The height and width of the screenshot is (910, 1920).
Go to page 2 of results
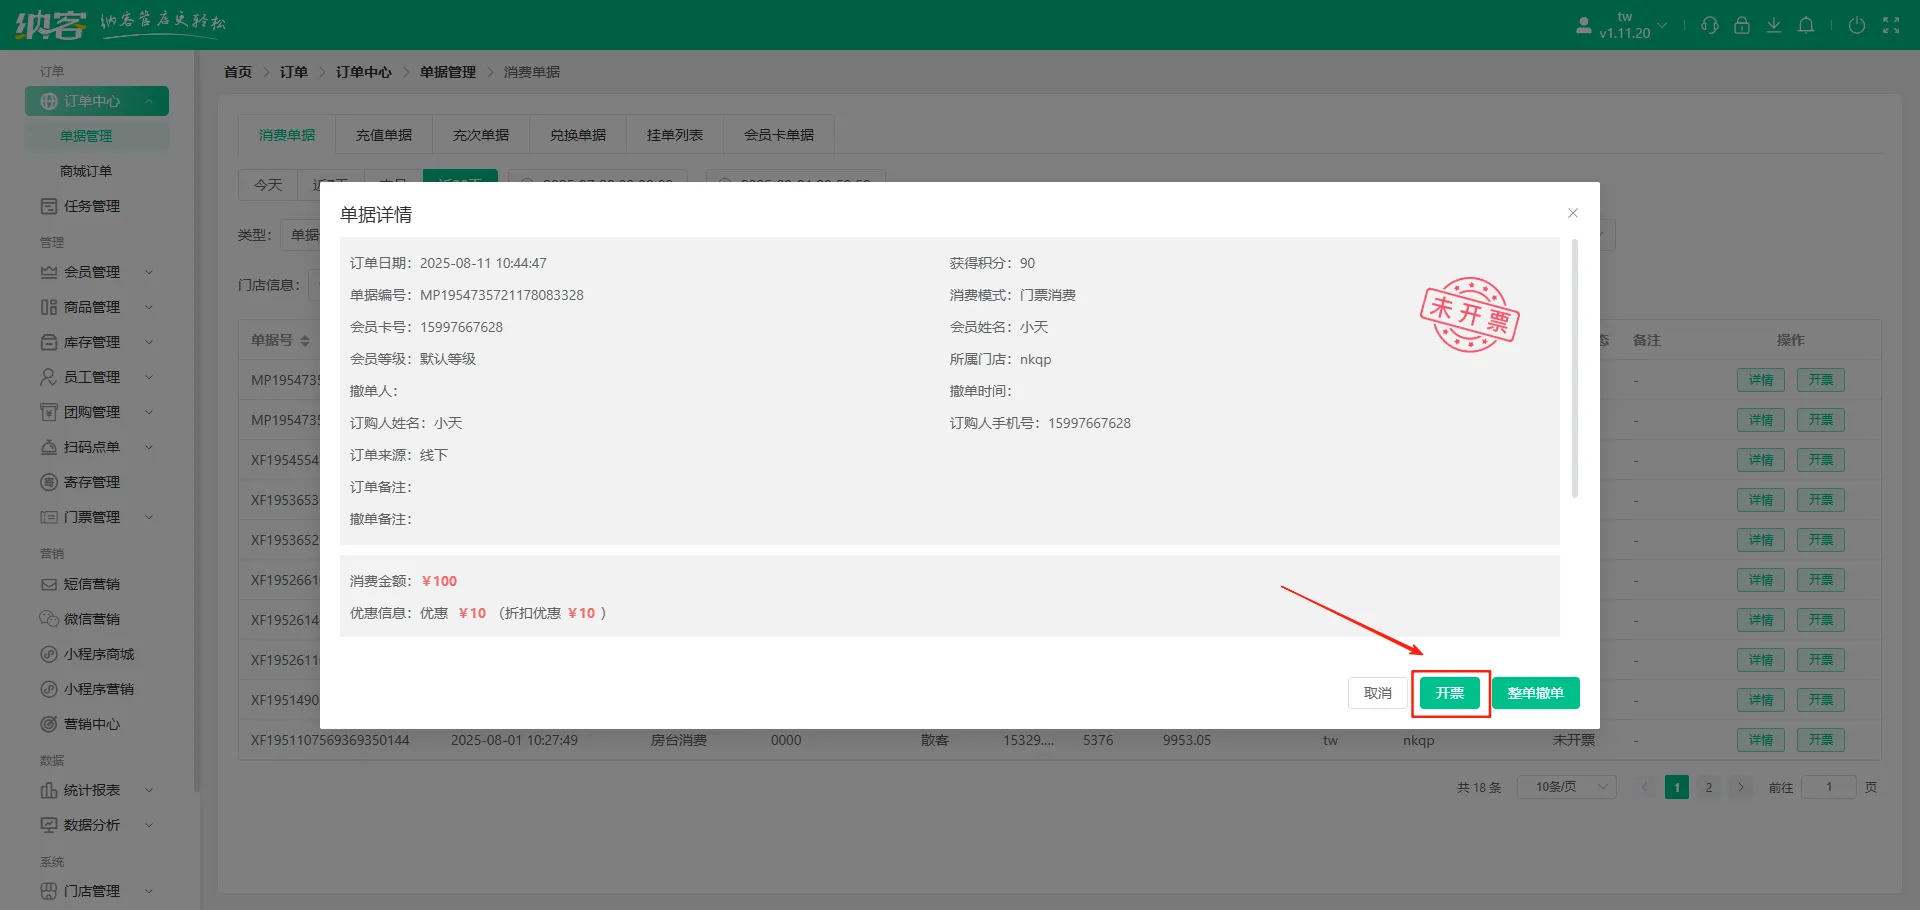[x=1709, y=787]
